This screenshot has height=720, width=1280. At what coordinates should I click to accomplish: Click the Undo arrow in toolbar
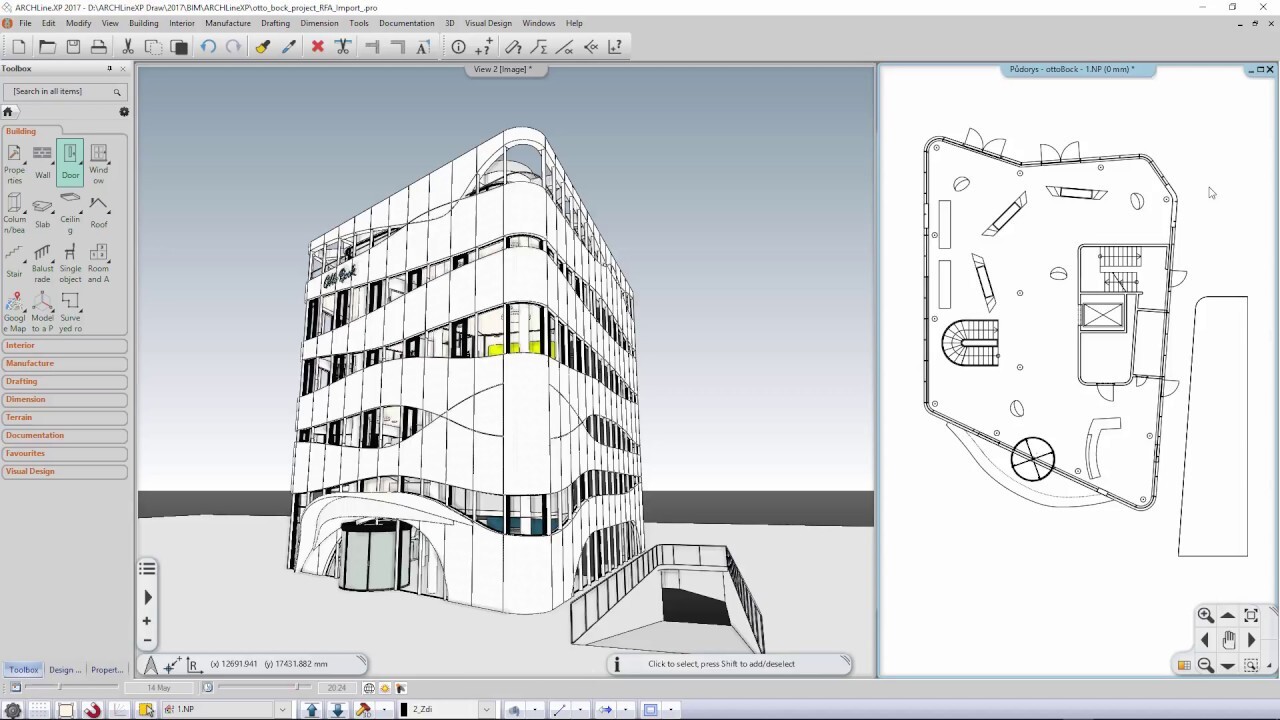pyautogui.click(x=208, y=47)
